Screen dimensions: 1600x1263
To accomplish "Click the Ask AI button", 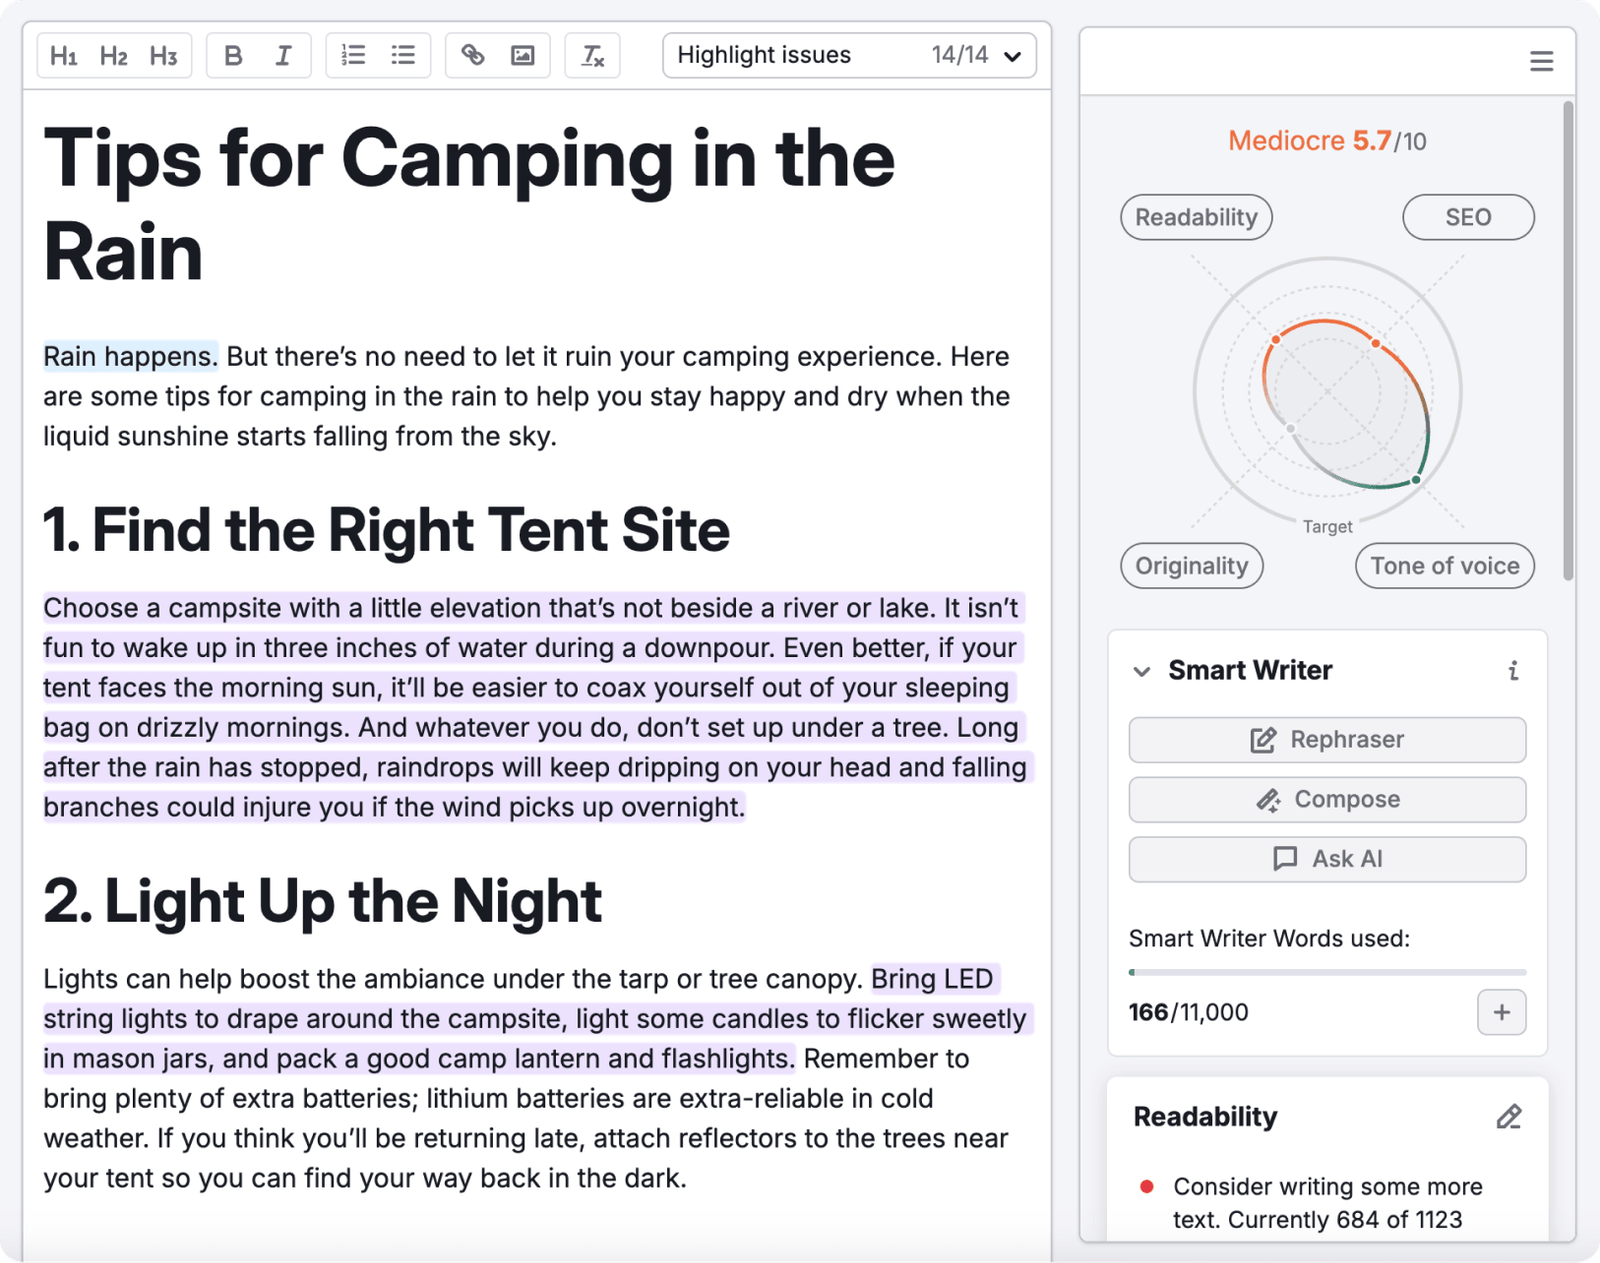I will 1326,859.
